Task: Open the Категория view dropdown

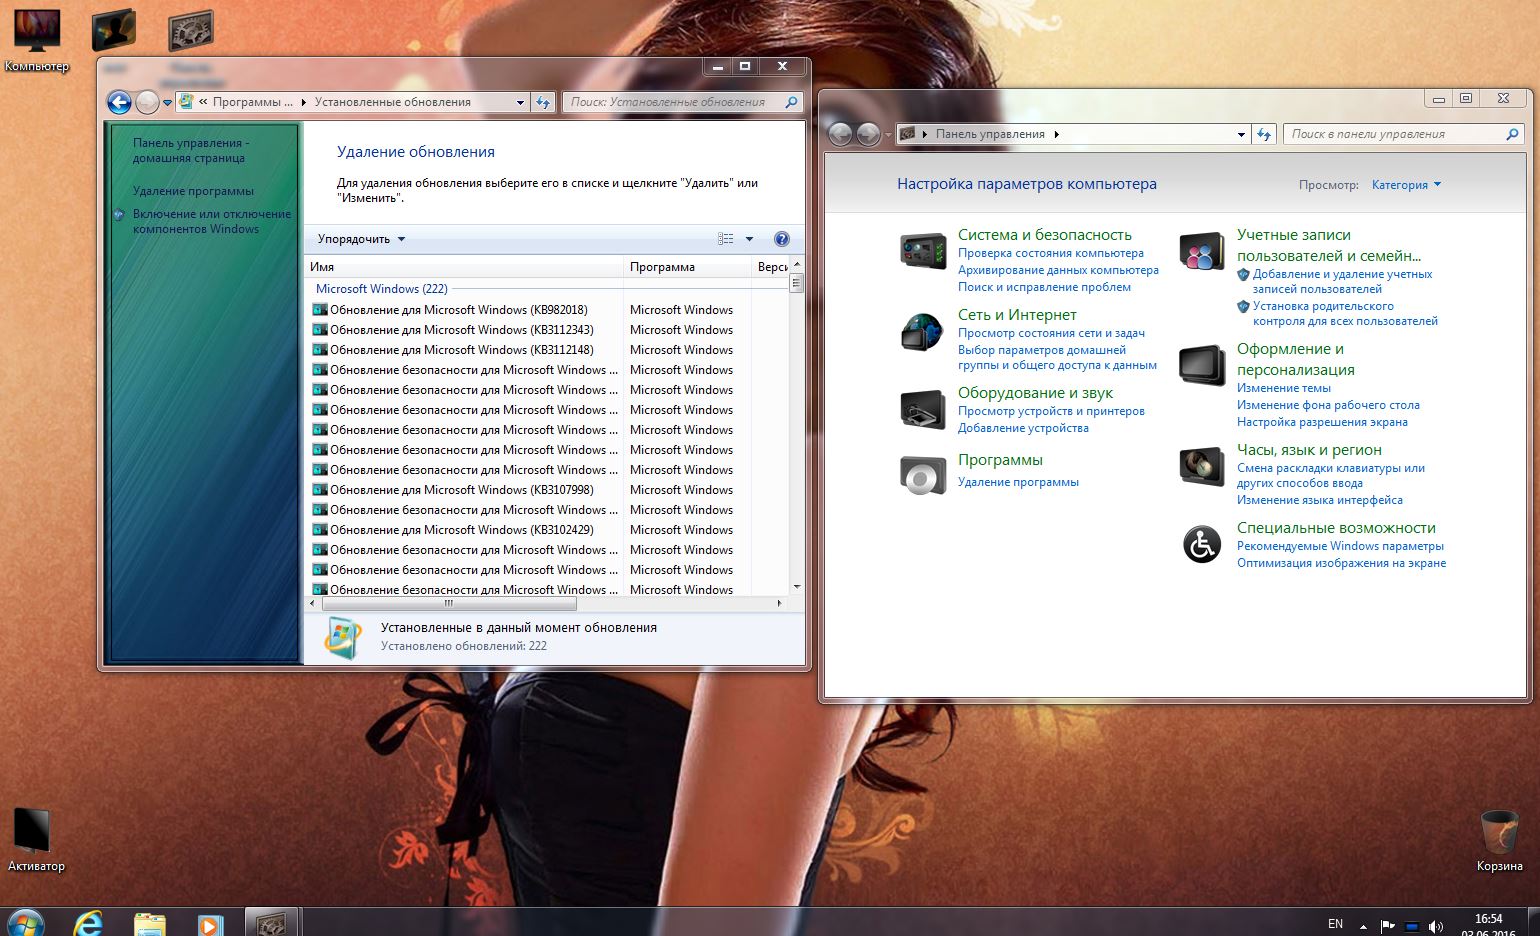Action: (x=1406, y=185)
